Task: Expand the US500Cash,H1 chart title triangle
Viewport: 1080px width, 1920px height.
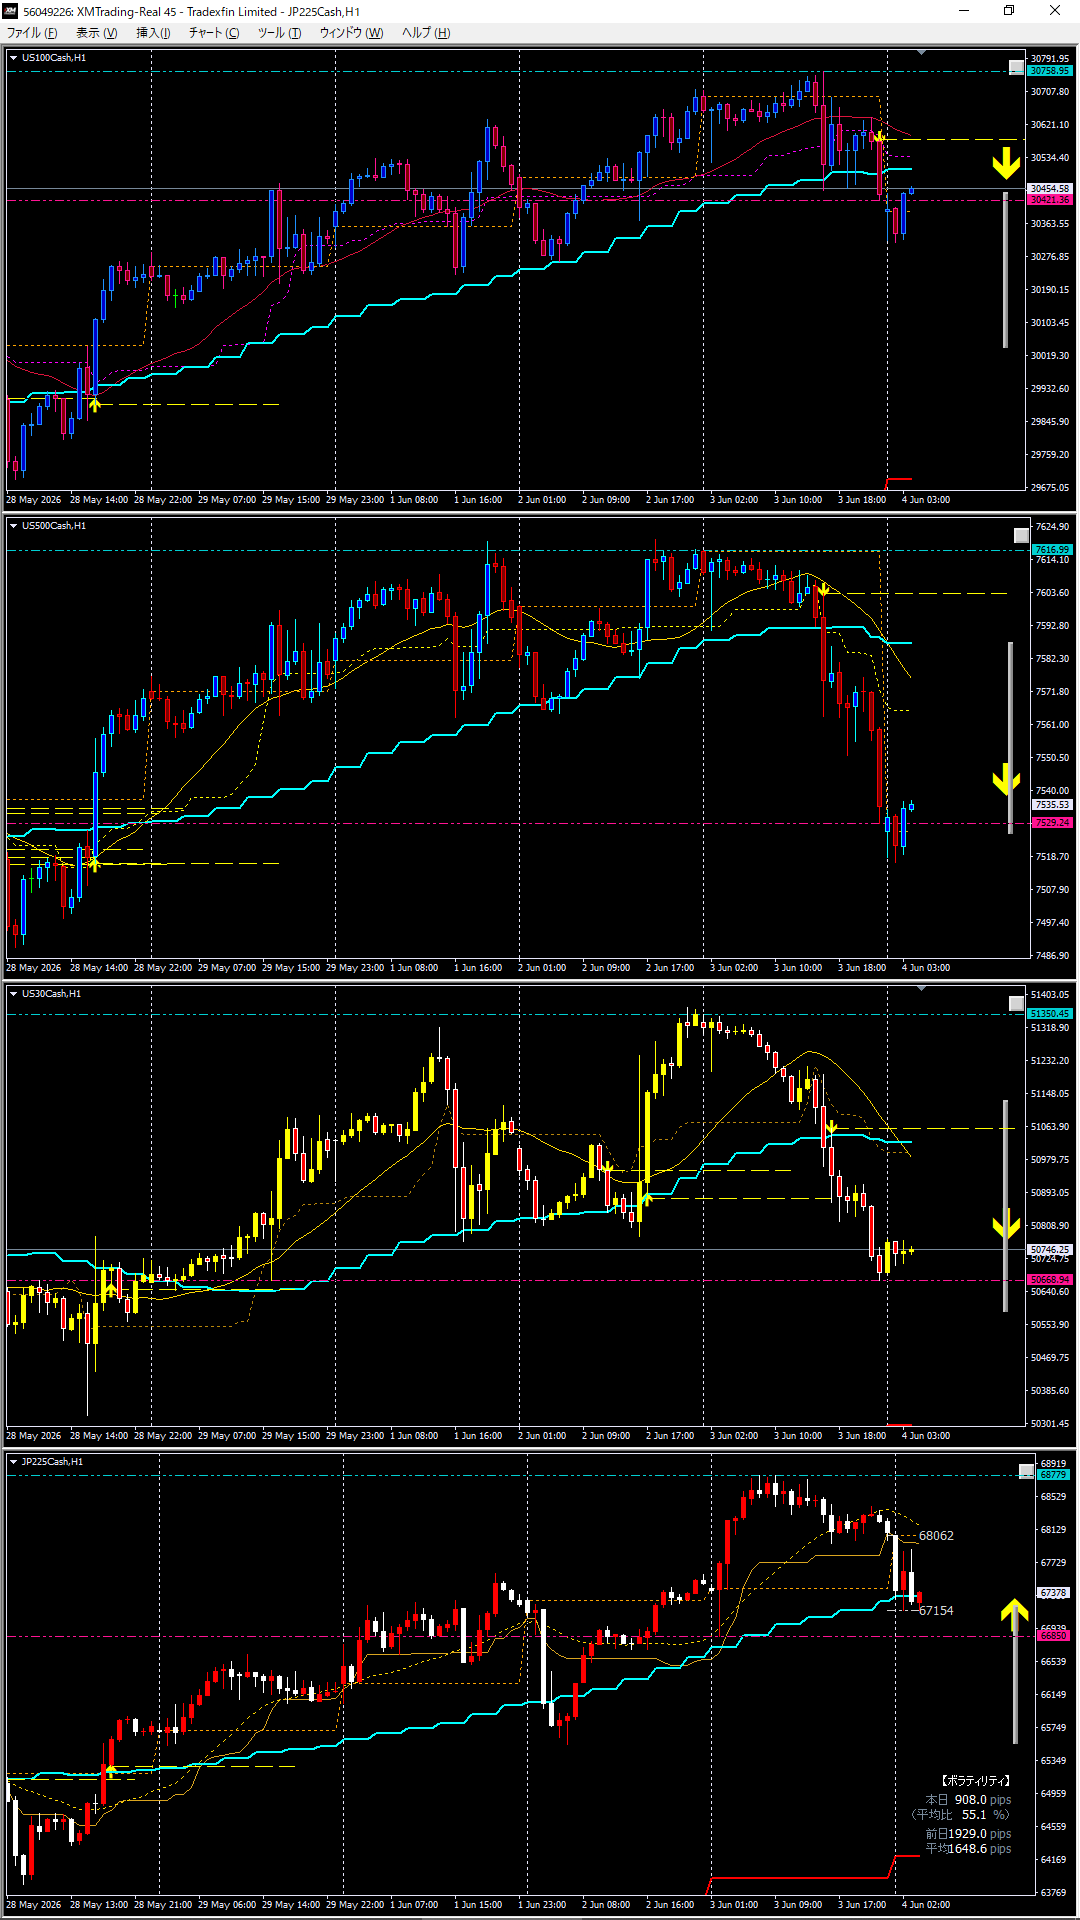Action: point(14,526)
